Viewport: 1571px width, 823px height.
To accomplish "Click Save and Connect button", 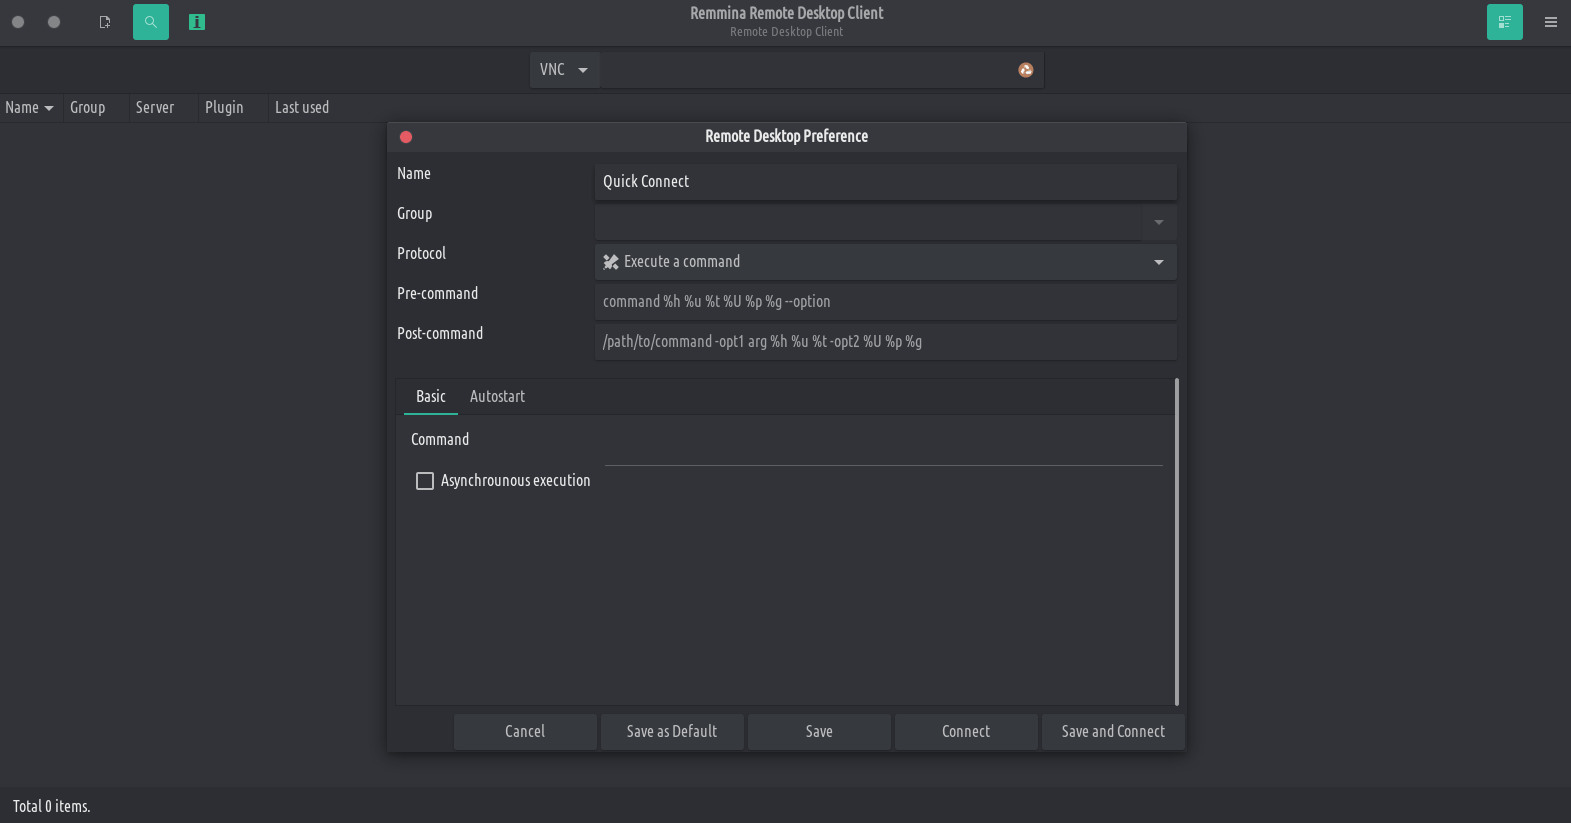I will [1113, 732].
